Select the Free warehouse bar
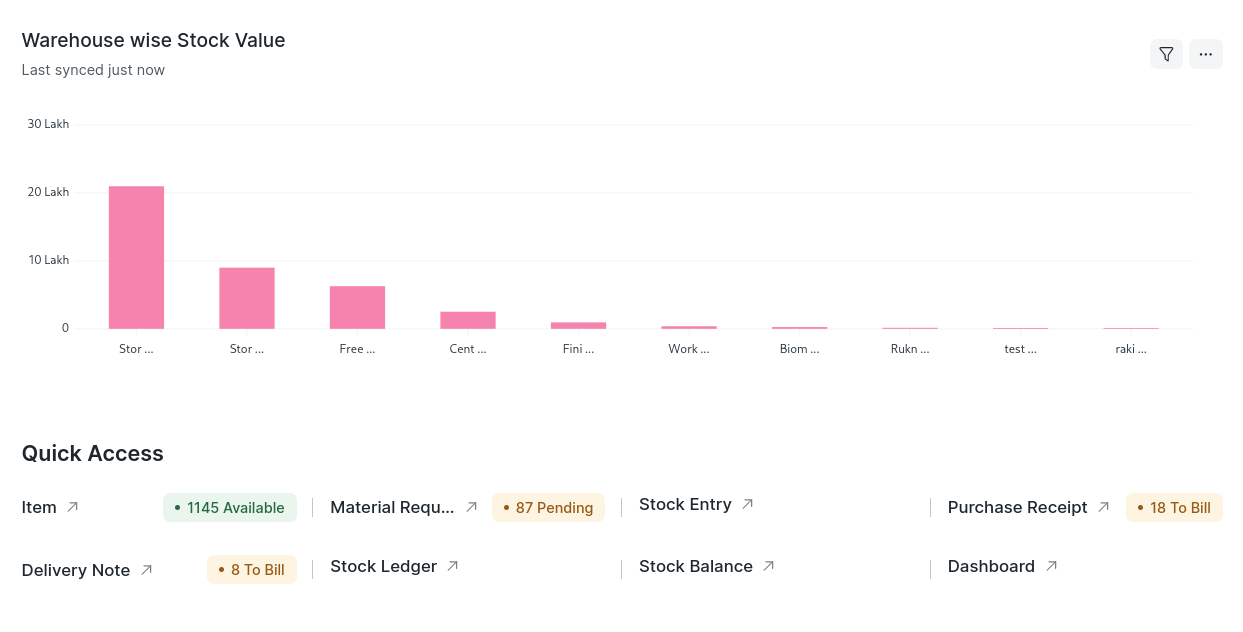Screen dimensions: 1243x632 pyautogui.click(x=357, y=307)
